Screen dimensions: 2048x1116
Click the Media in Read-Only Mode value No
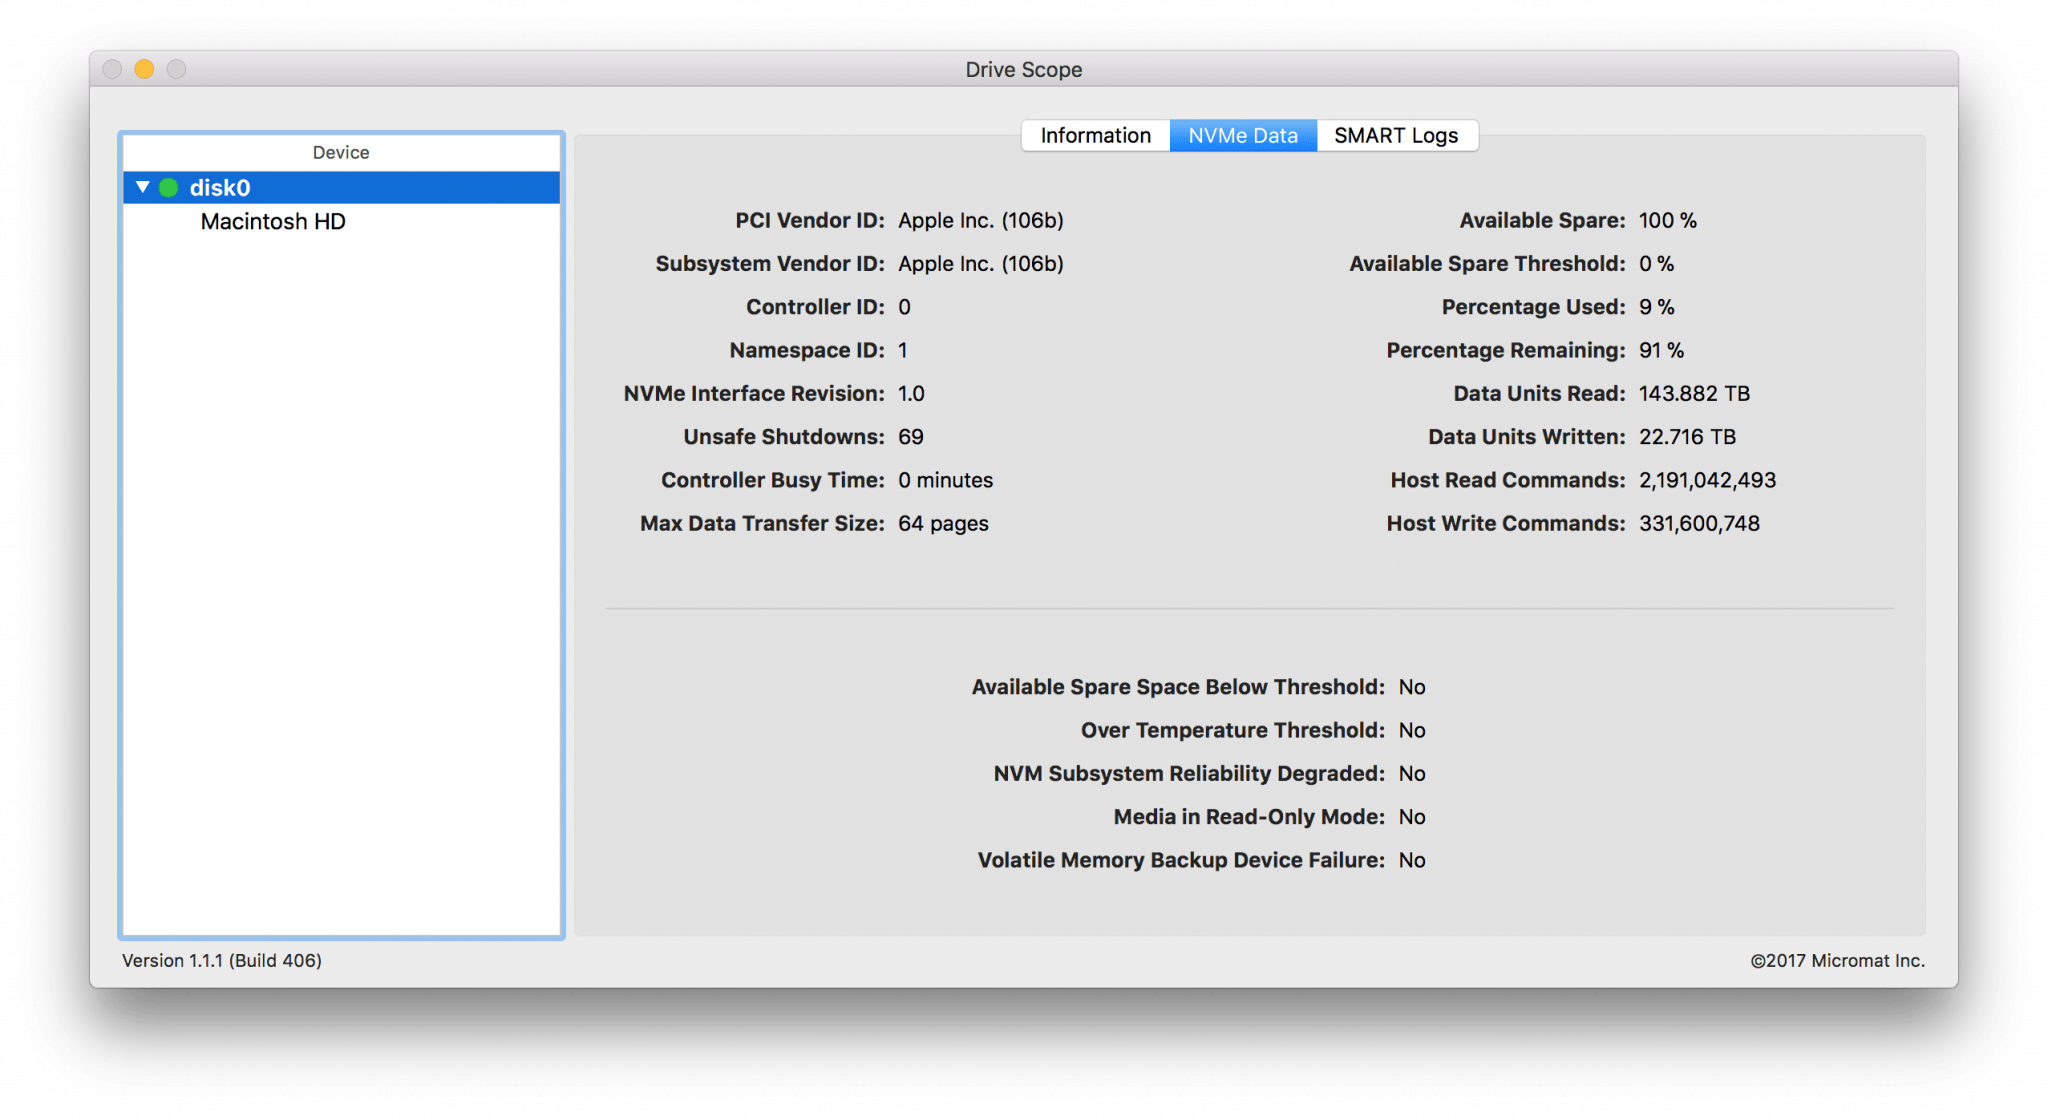pyautogui.click(x=1412, y=817)
